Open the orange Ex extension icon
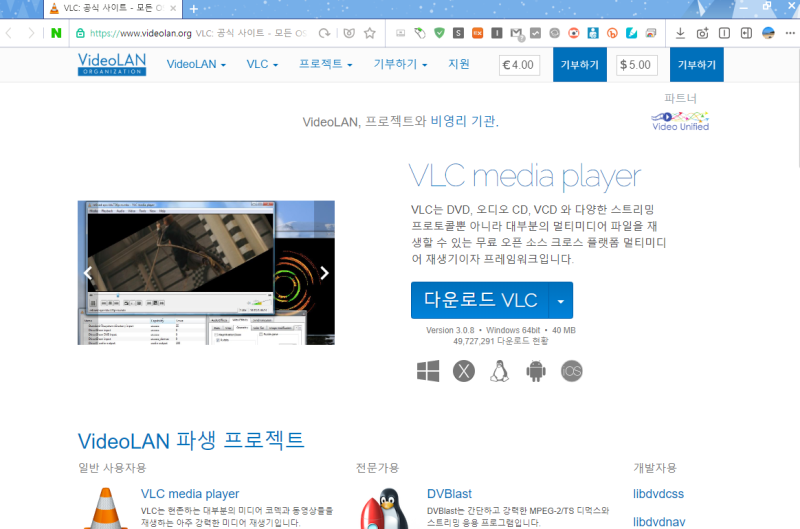This screenshot has width=800, height=529. click(477, 33)
